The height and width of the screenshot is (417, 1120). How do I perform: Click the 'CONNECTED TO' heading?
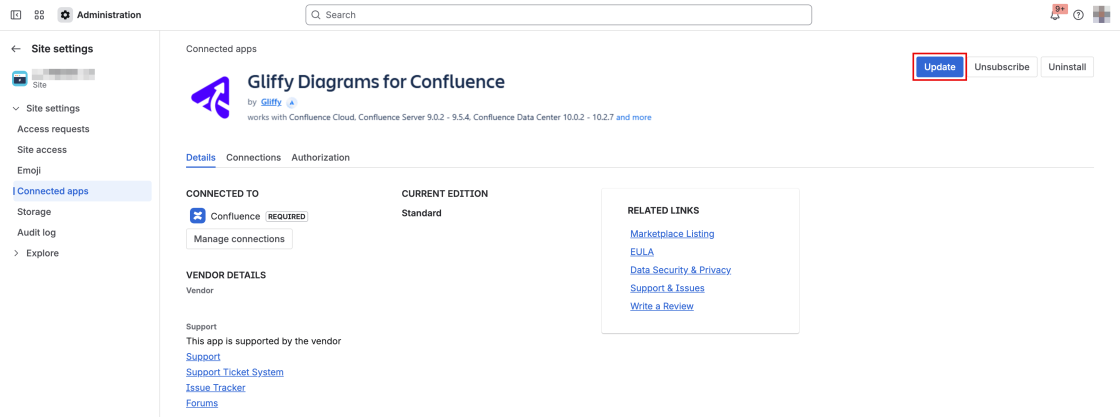pos(222,194)
